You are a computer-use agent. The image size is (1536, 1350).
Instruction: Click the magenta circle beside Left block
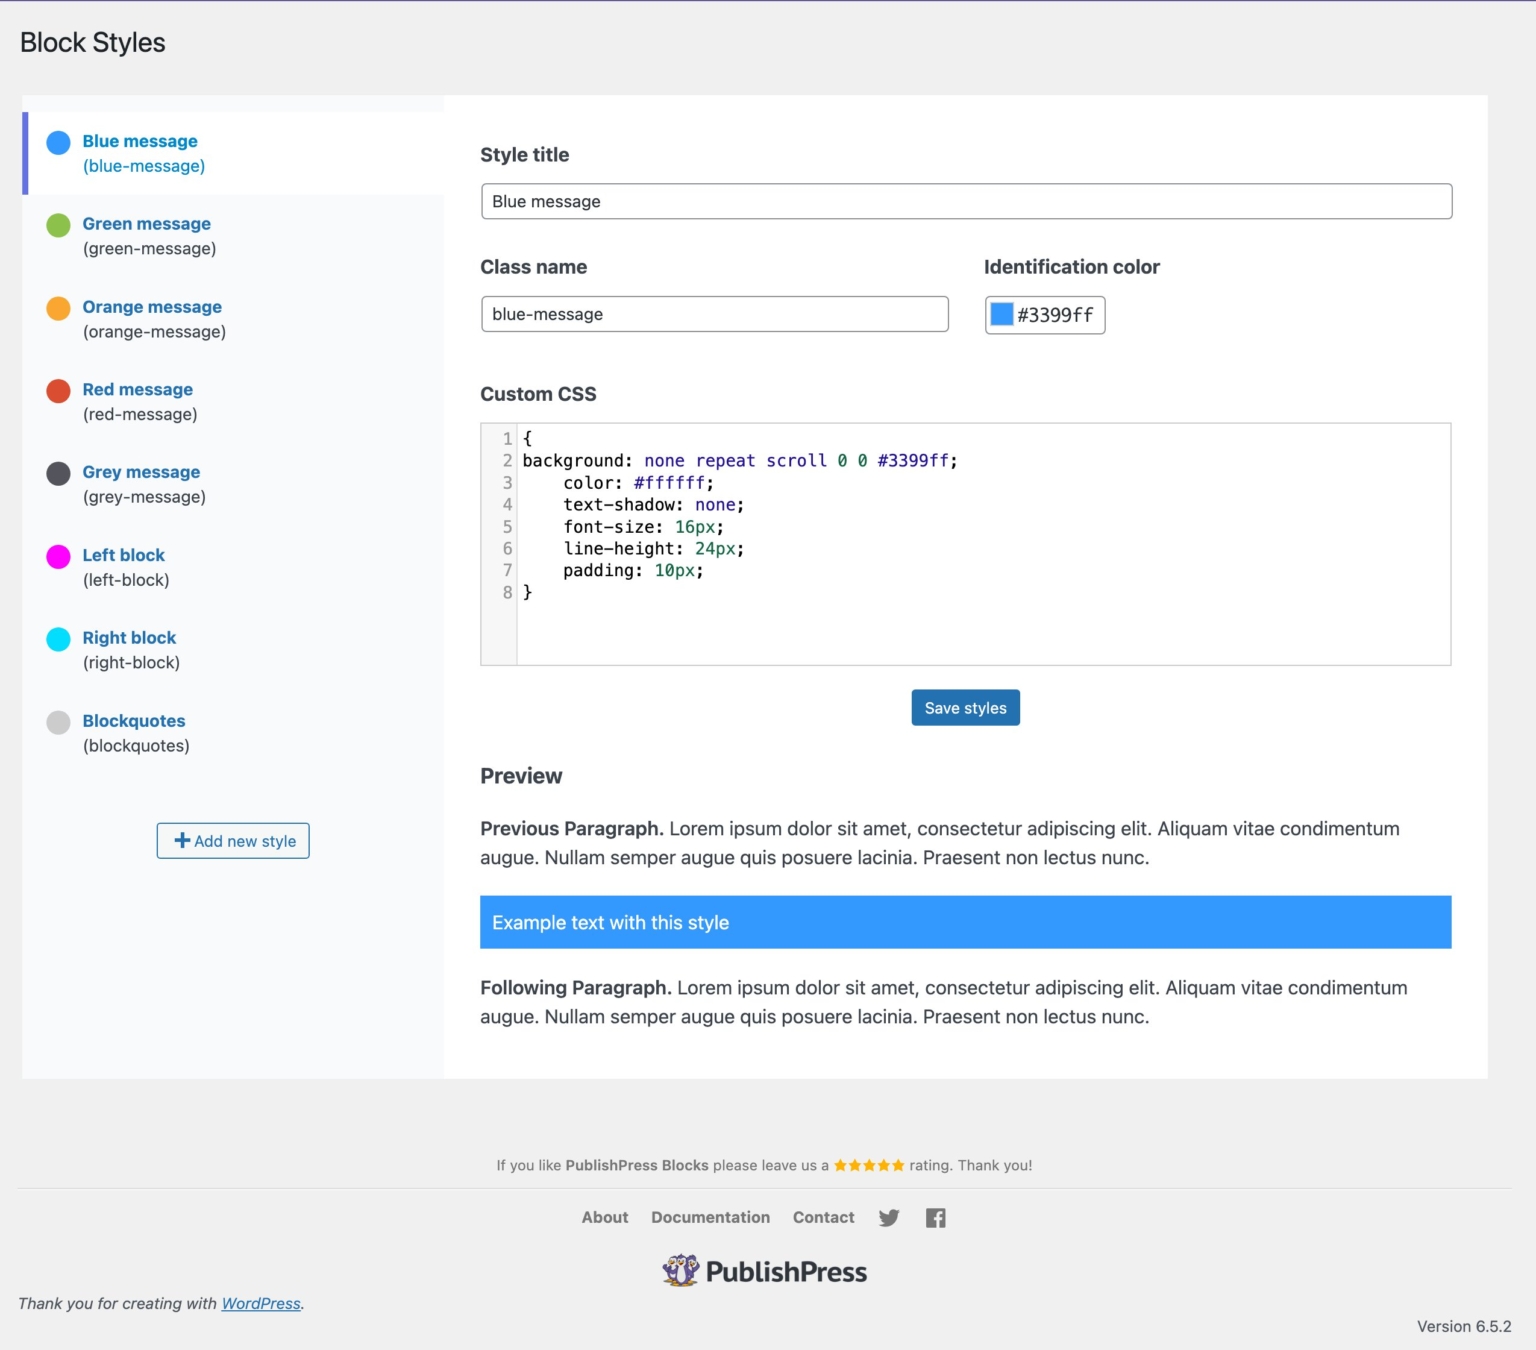(x=59, y=557)
